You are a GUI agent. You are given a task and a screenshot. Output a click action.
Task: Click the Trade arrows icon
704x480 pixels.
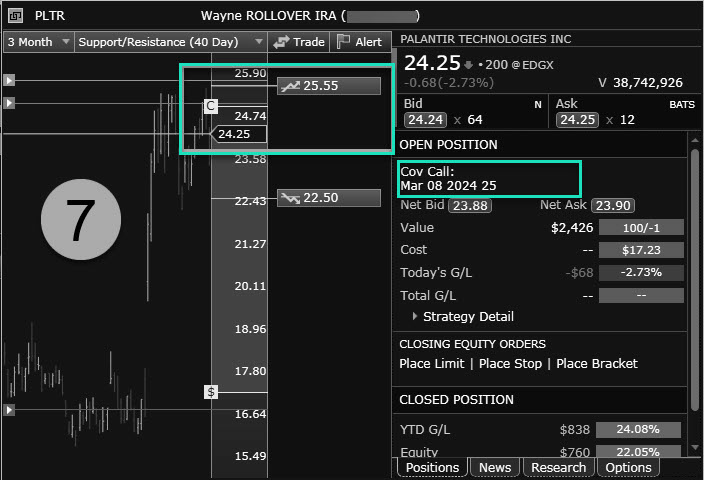[282, 42]
